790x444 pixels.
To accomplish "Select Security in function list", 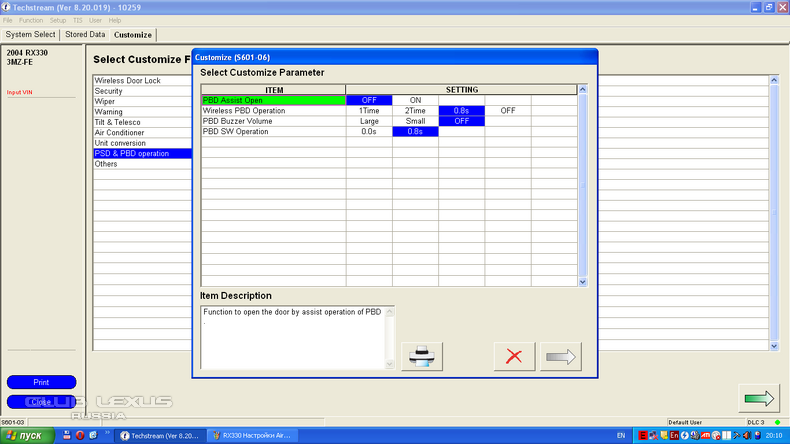I will (x=143, y=91).
